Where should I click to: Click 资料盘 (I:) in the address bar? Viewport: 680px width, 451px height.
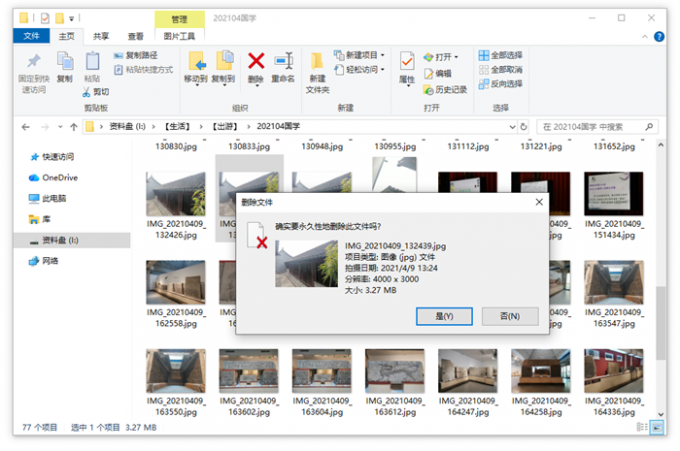[127, 126]
